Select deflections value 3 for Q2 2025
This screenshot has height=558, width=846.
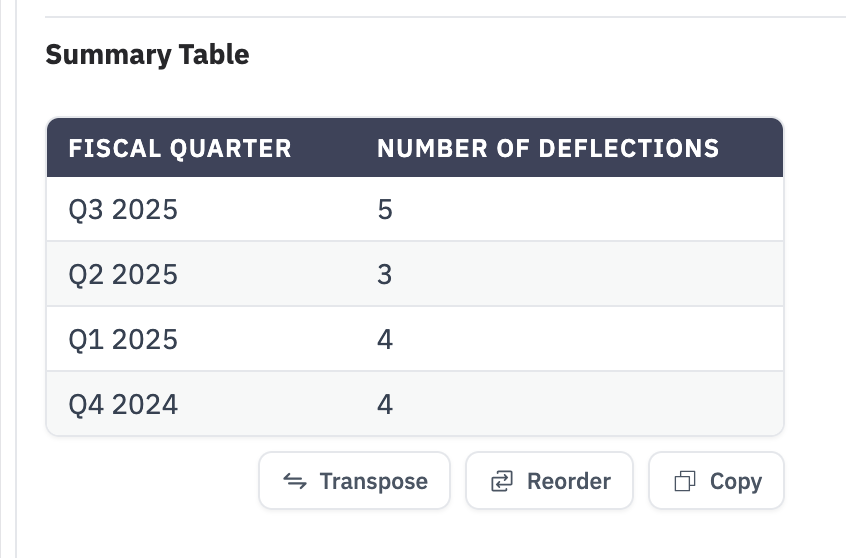point(385,274)
